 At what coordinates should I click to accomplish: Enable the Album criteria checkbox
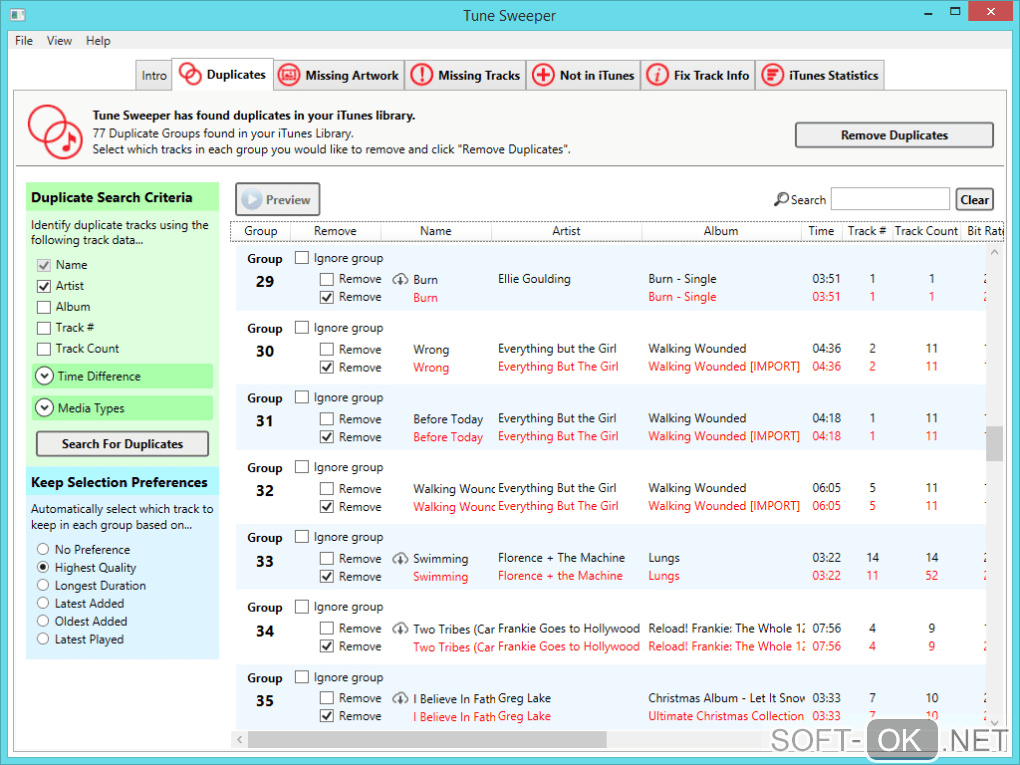click(x=44, y=307)
